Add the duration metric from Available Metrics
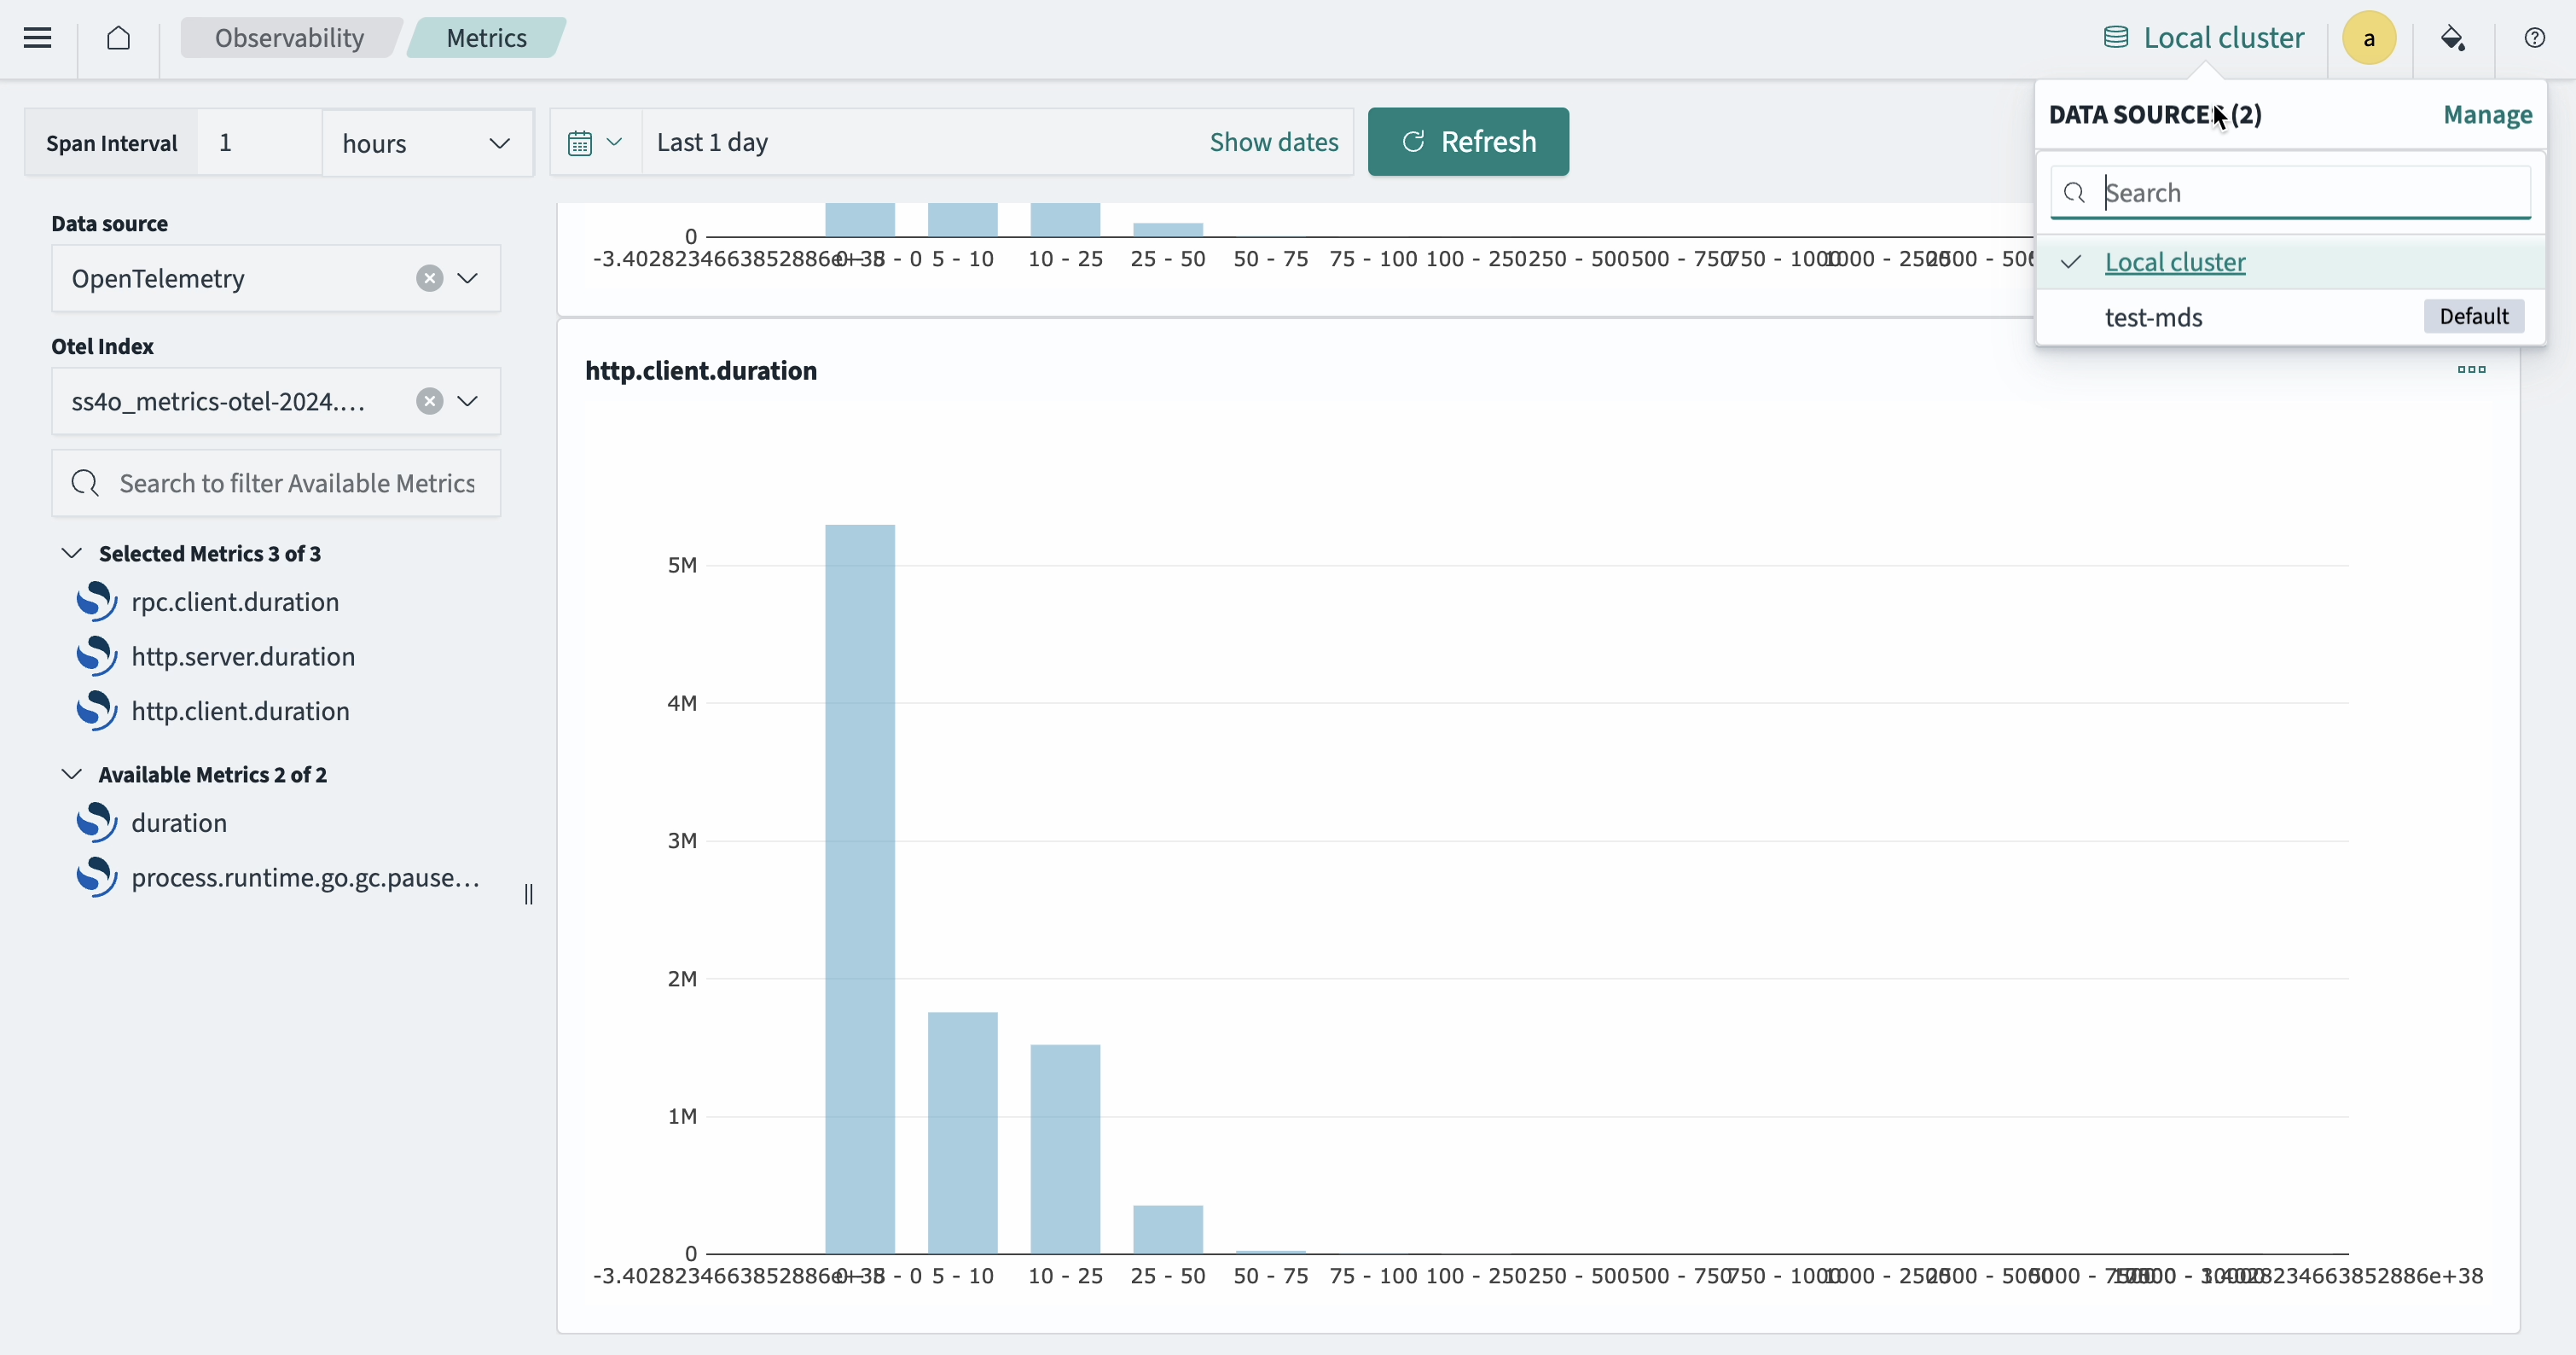The image size is (2576, 1355). pos(178,822)
